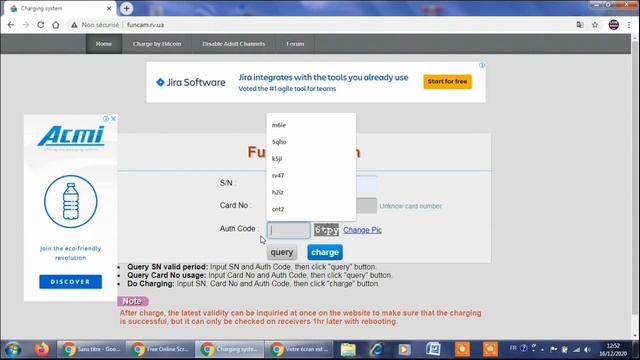Open Disable Adult Channels menu item
Viewport: 640px width, 360px height.
click(x=233, y=44)
